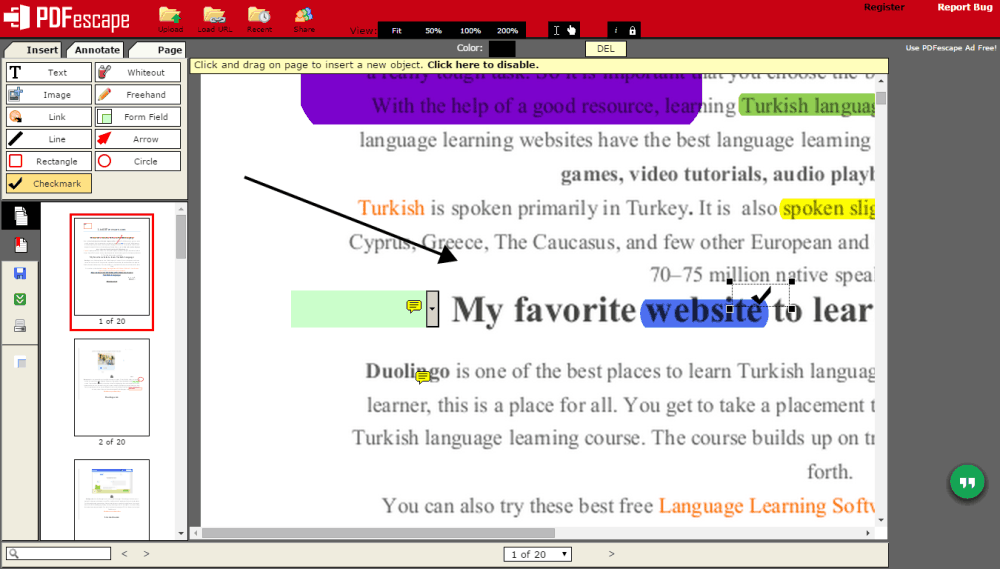Viewport: 1000px width, 569px height.
Task: Open the green chat support bubble
Action: pyautogui.click(x=967, y=482)
